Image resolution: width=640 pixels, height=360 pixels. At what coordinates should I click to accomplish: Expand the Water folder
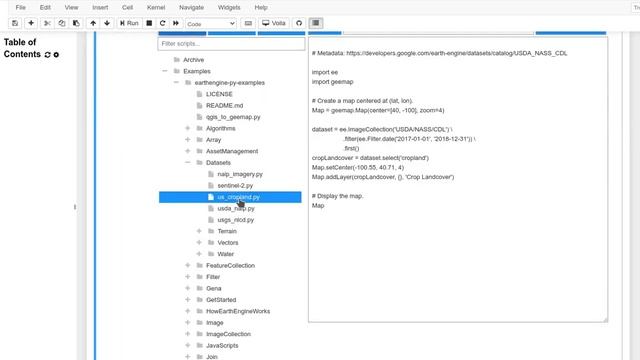pos(199,254)
